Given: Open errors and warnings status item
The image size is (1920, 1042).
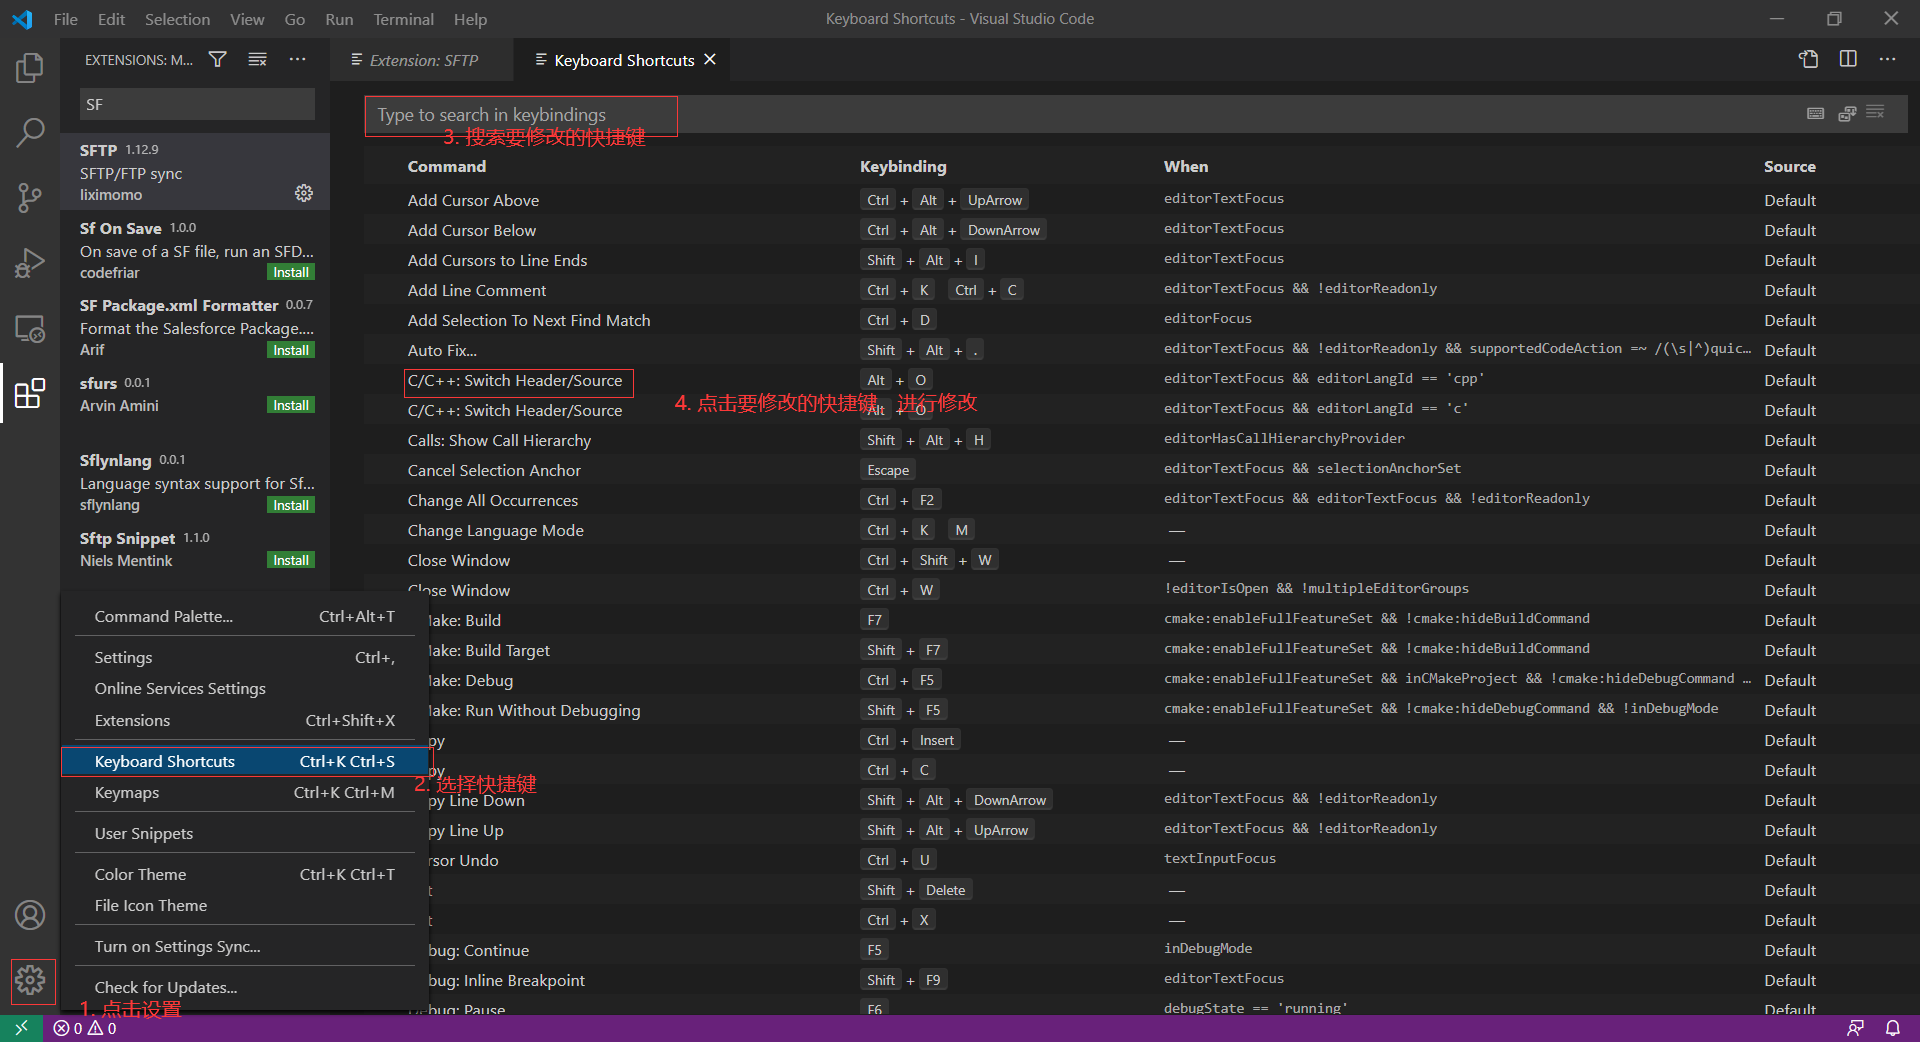Looking at the screenshot, I should coord(85,1028).
